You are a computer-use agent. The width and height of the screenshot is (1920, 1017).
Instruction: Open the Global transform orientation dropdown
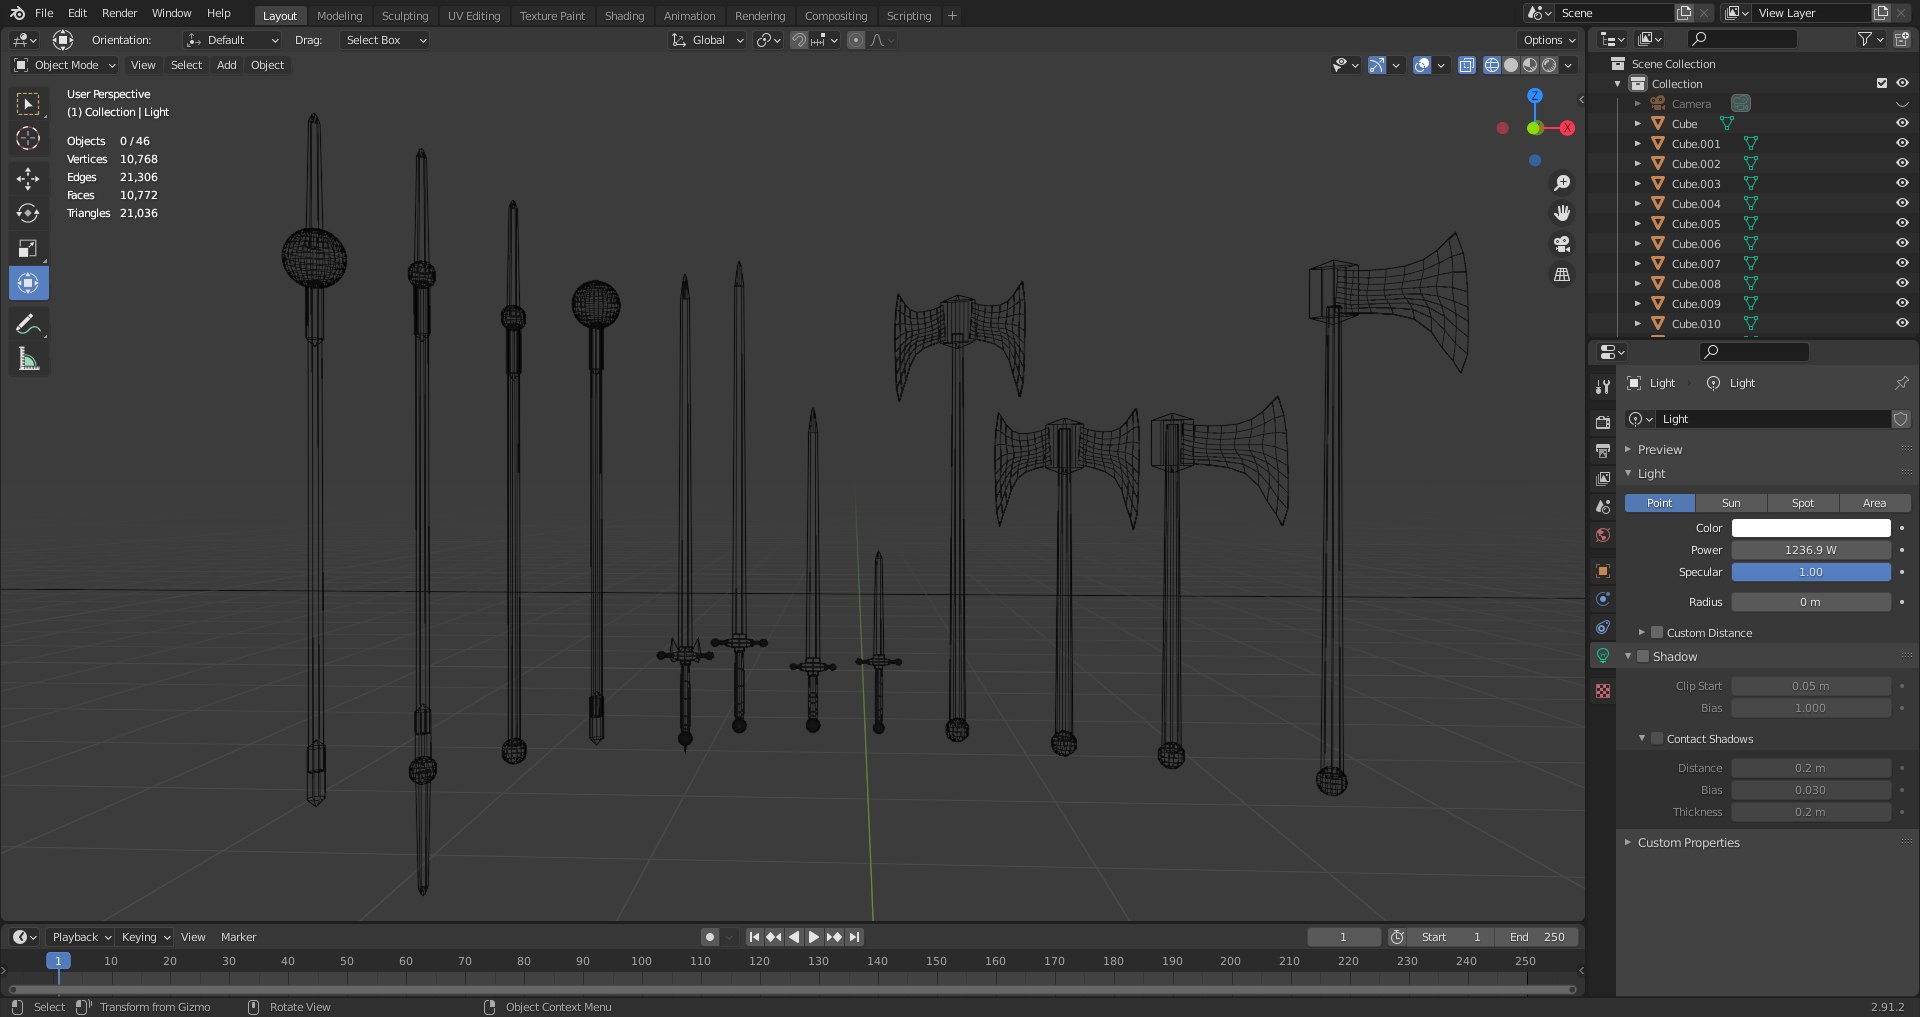[x=707, y=40]
